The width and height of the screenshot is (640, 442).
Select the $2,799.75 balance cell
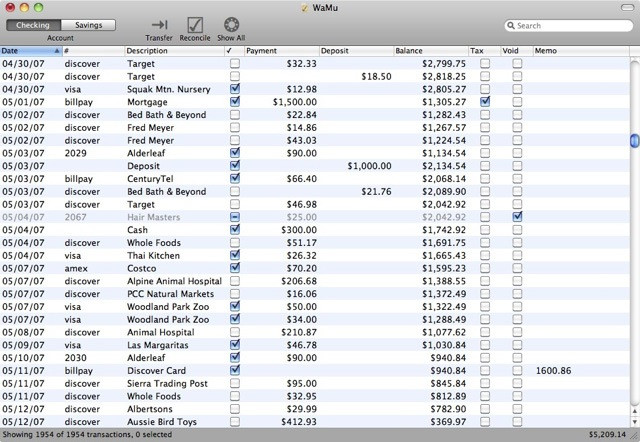point(444,64)
